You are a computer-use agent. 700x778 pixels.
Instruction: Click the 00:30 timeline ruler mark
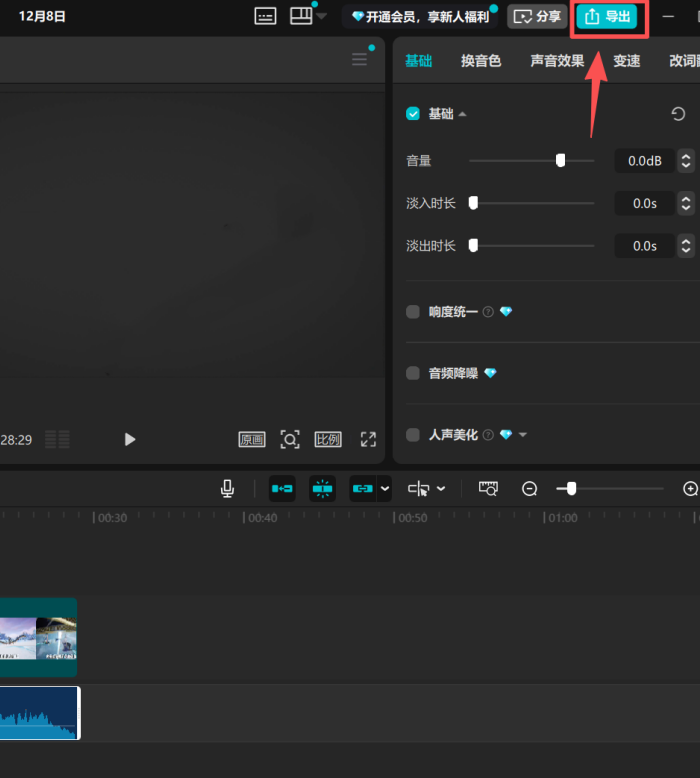110,518
